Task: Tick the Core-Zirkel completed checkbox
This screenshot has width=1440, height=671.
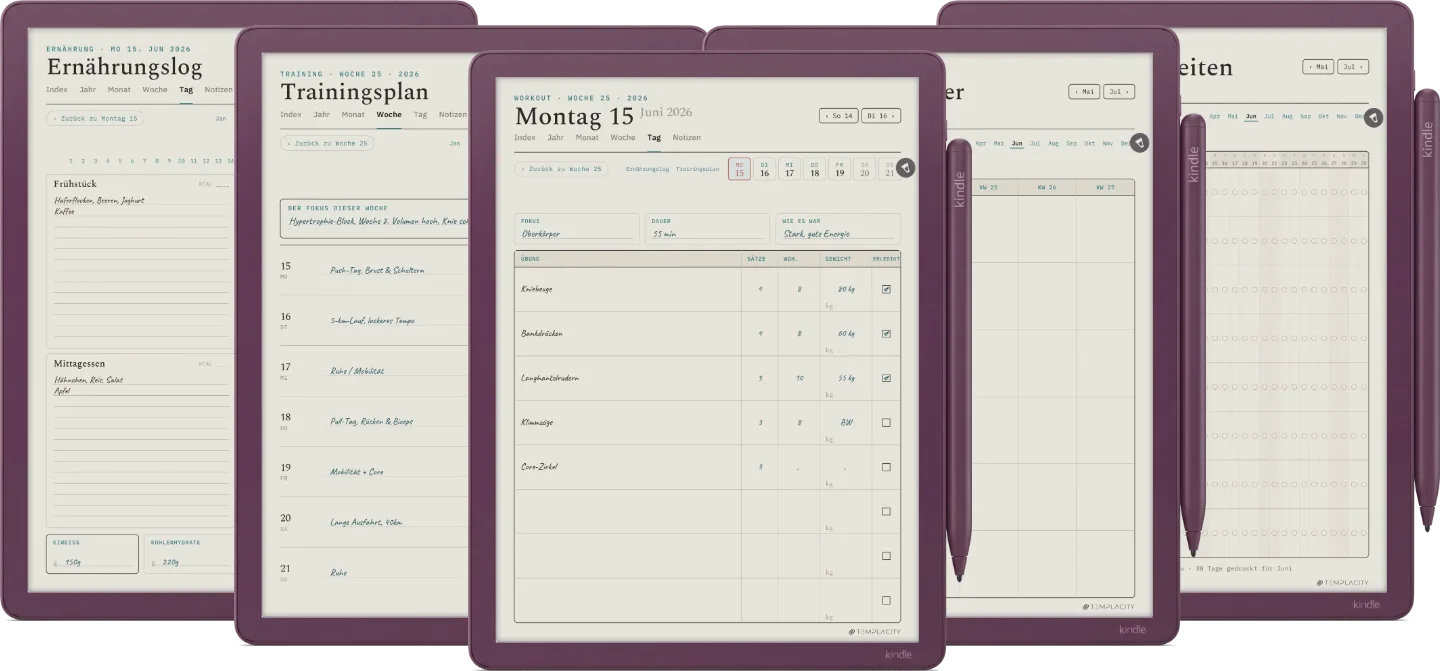Action: [x=886, y=467]
